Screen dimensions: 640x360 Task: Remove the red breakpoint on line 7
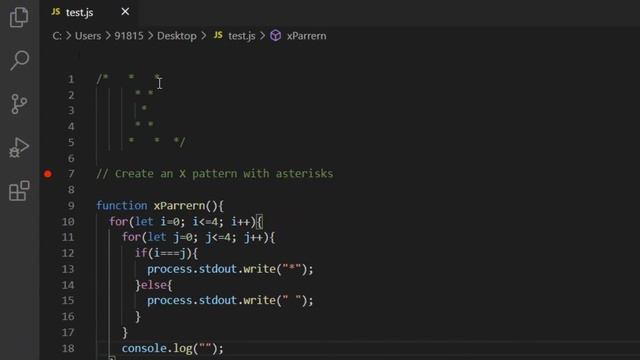(48, 174)
